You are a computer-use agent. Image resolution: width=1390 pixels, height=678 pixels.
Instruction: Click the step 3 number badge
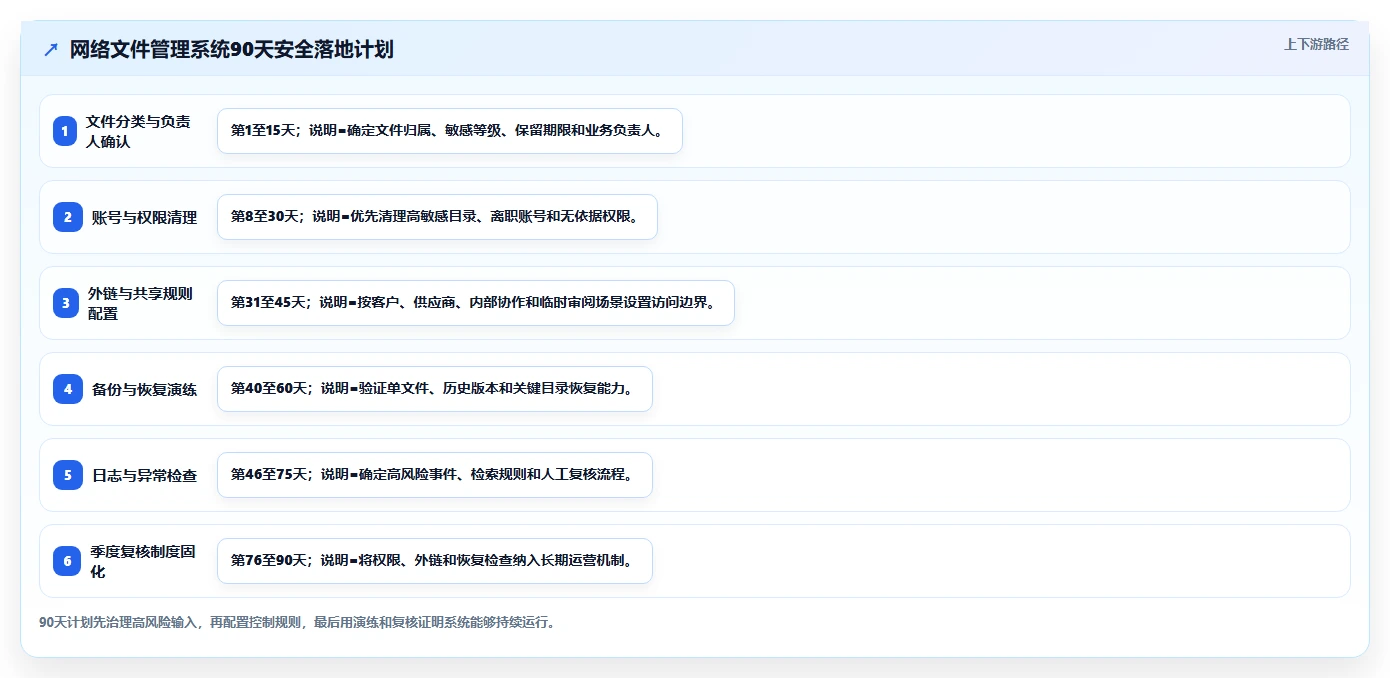pos(66,303)
